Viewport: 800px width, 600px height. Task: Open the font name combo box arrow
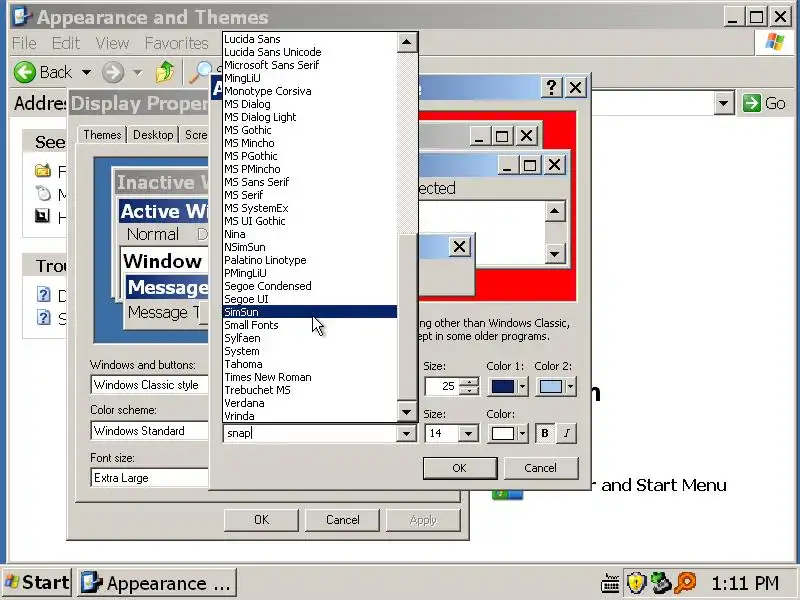pyautogui.click(x=406, y=434)
